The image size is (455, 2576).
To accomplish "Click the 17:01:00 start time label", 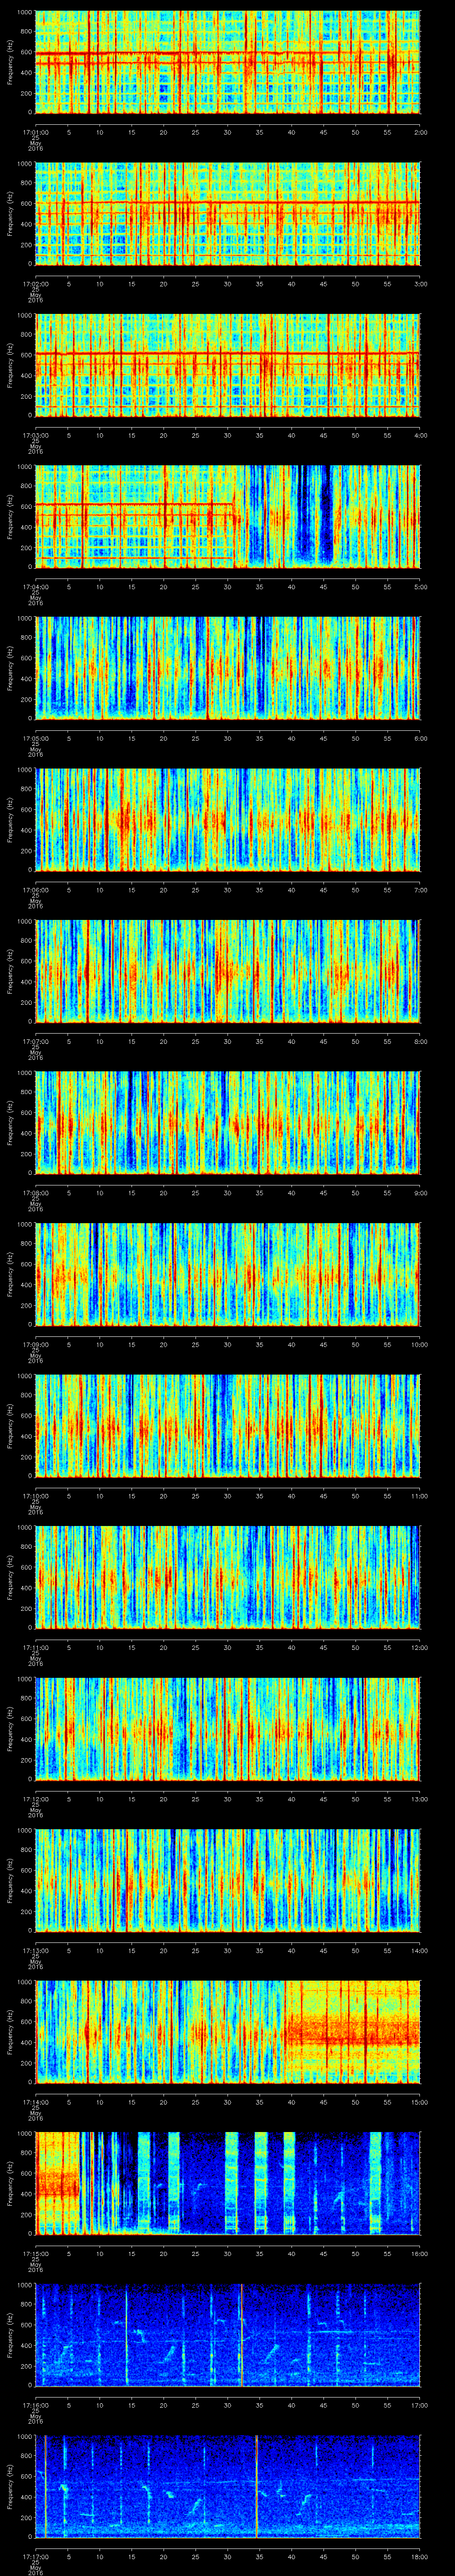I will coord(35,131).
